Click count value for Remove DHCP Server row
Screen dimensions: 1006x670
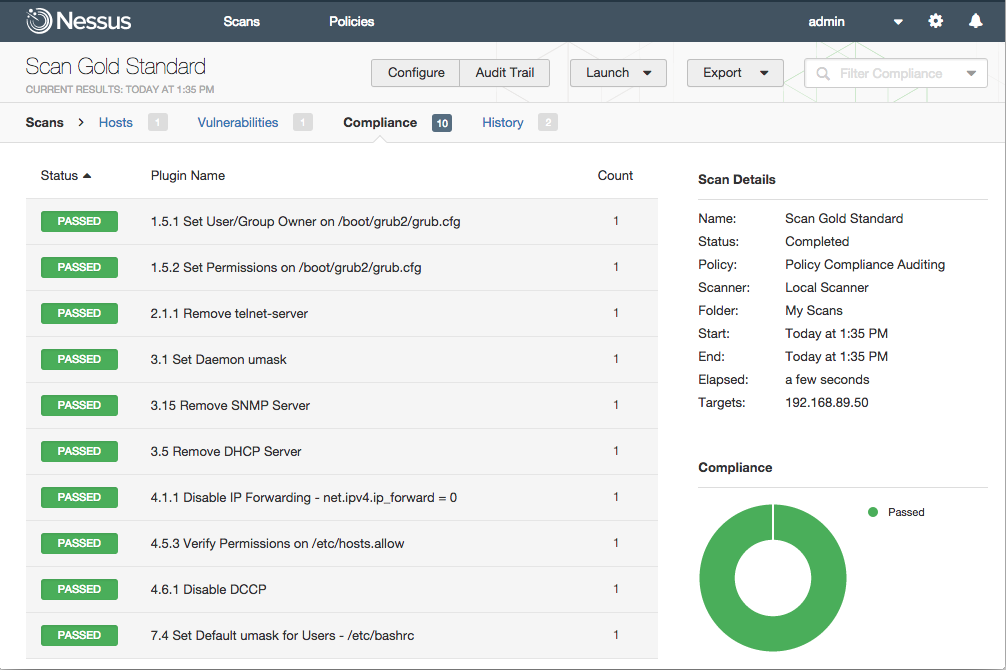pyautogui.click(x=616, y=451)
